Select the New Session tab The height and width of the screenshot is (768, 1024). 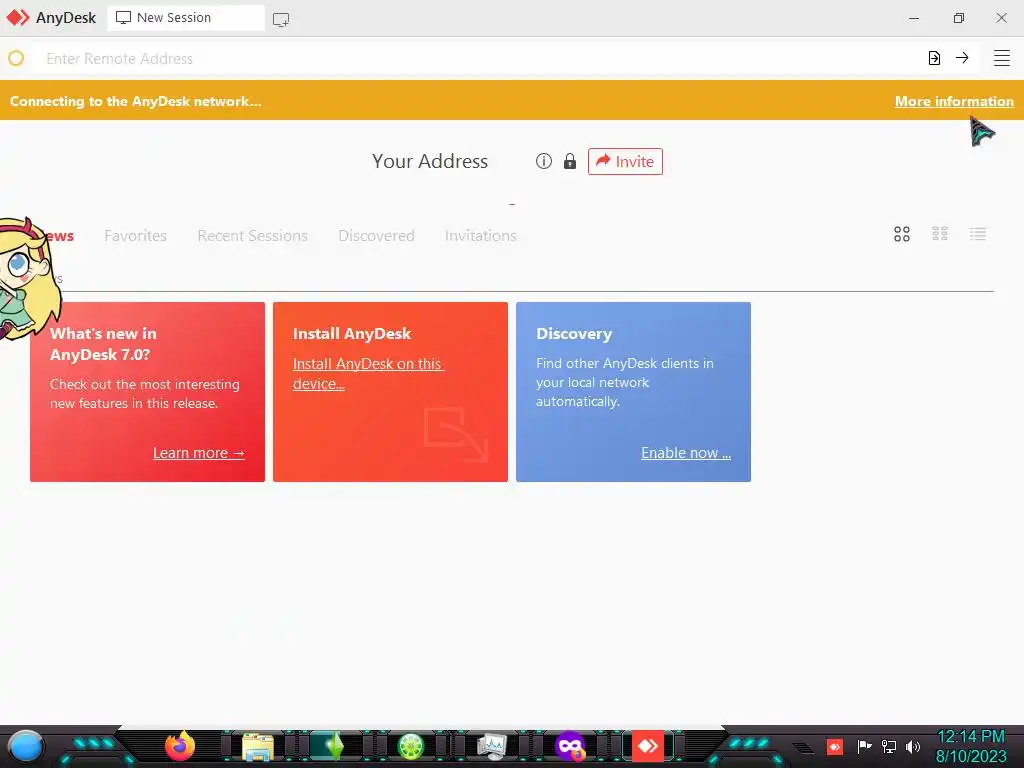(x=186, y=18)
